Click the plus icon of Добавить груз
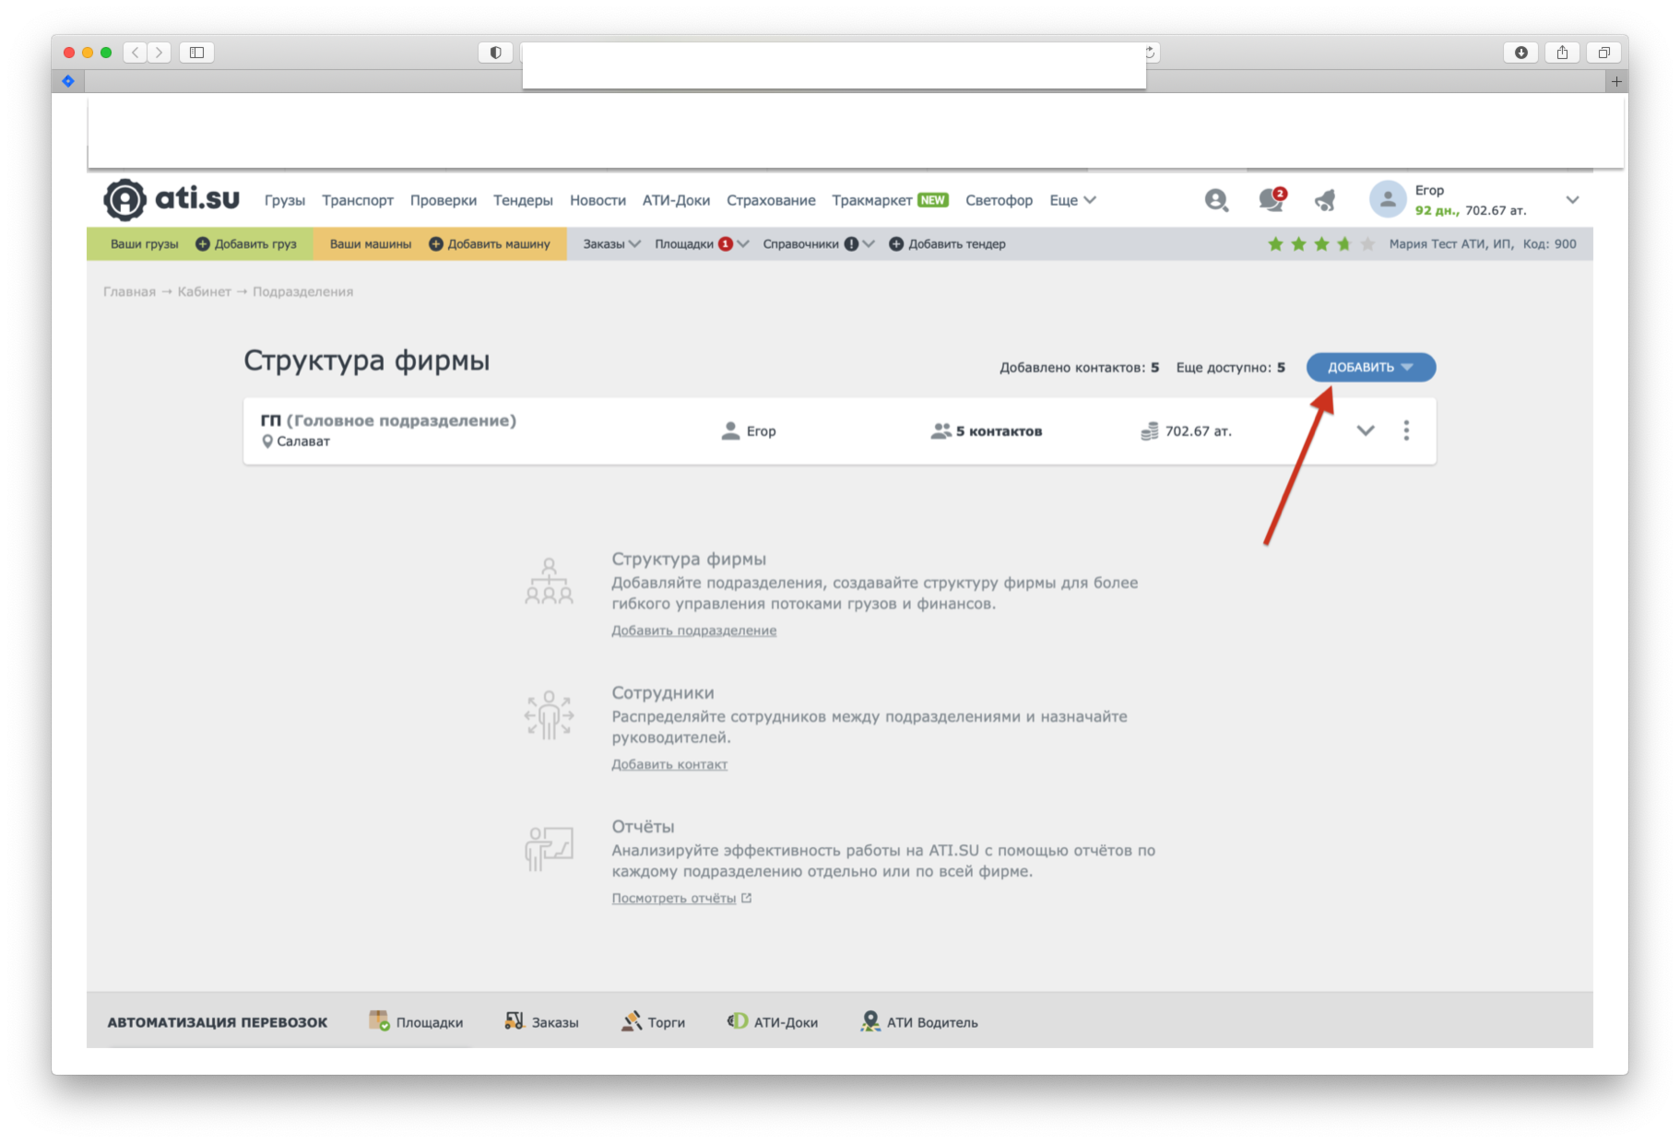1680x1143 pixels. coord(202,244)
